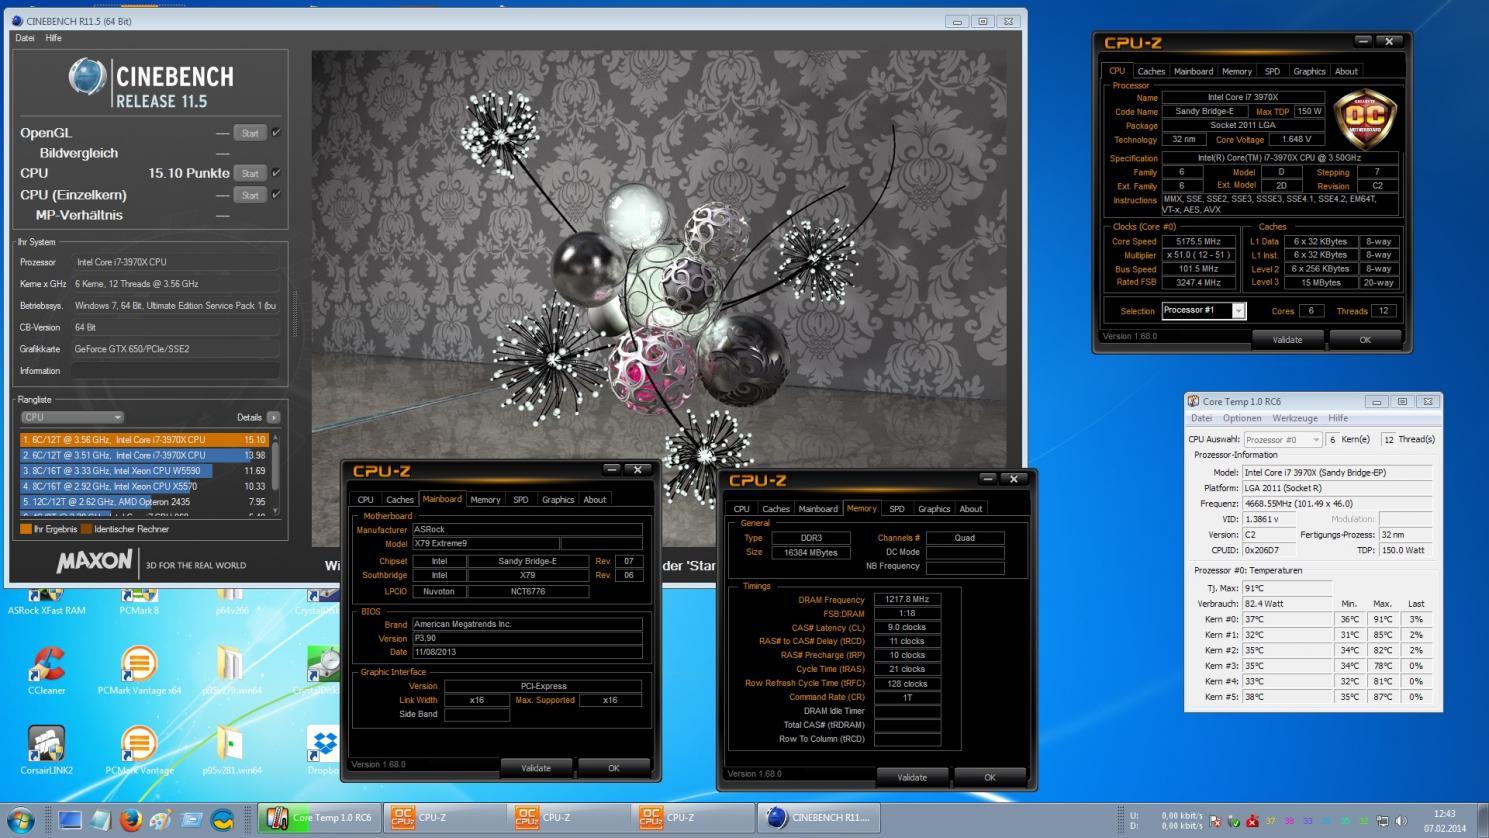Click the Information field in Cinebench
Screen dimensions: 1489x838
[175, 371]
